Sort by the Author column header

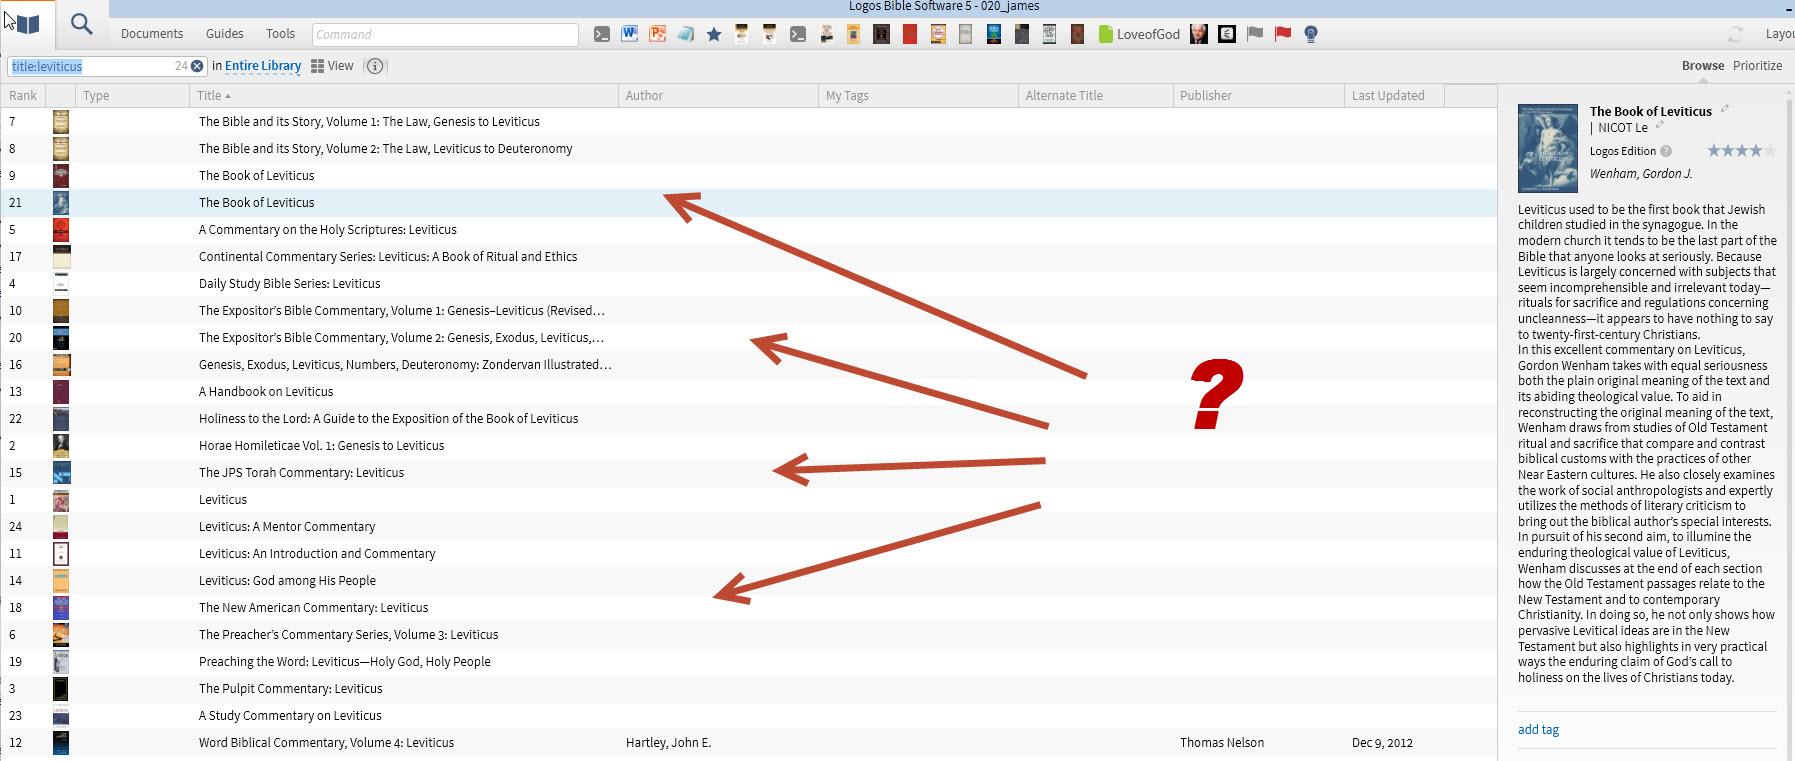pos(718,96)
